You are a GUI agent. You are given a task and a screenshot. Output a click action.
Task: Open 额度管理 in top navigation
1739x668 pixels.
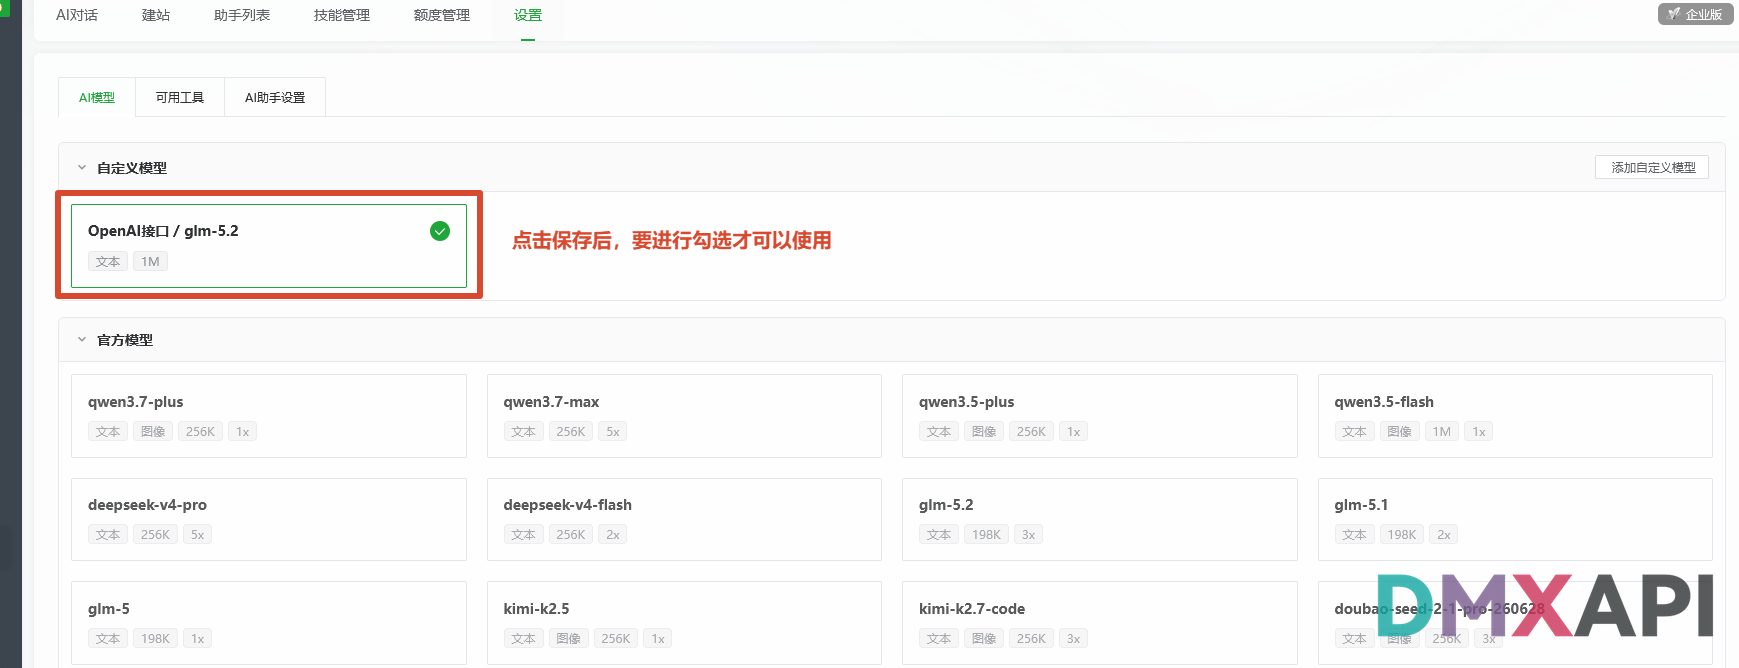442,15
